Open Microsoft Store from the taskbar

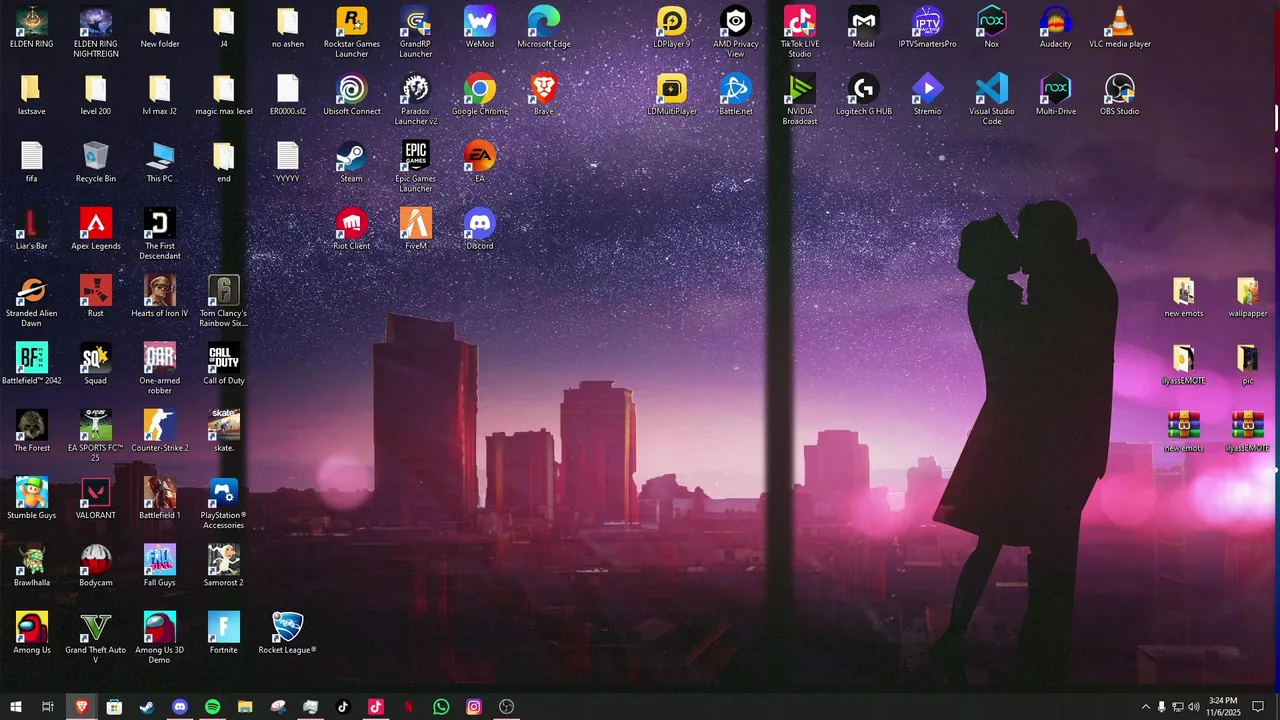pos(114,707)
